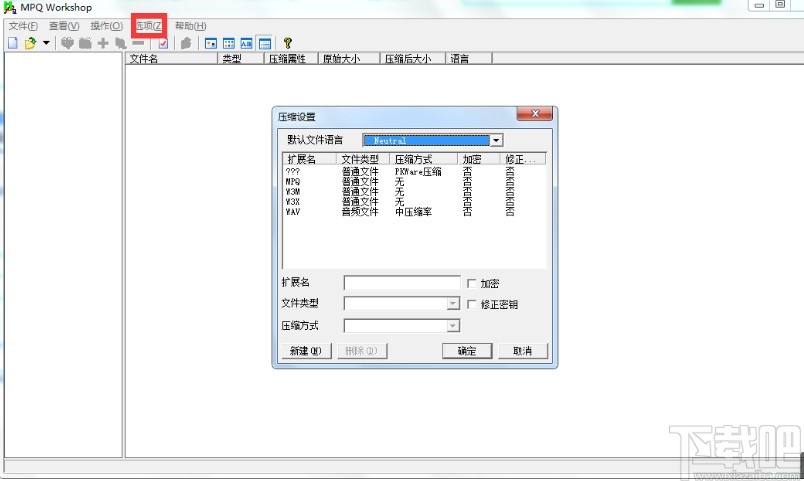Enable the 修正密钥 checkbox
804x481 pixels.
point(472,305)
